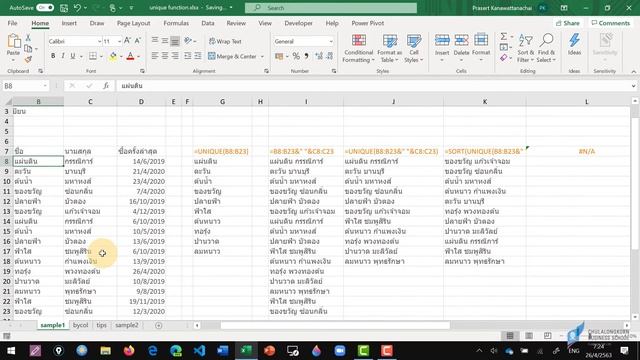Image resolution: width=640 pixels, height=360 pixels.
Task: Click the Borders icon
Action: [x=93, y=56]
